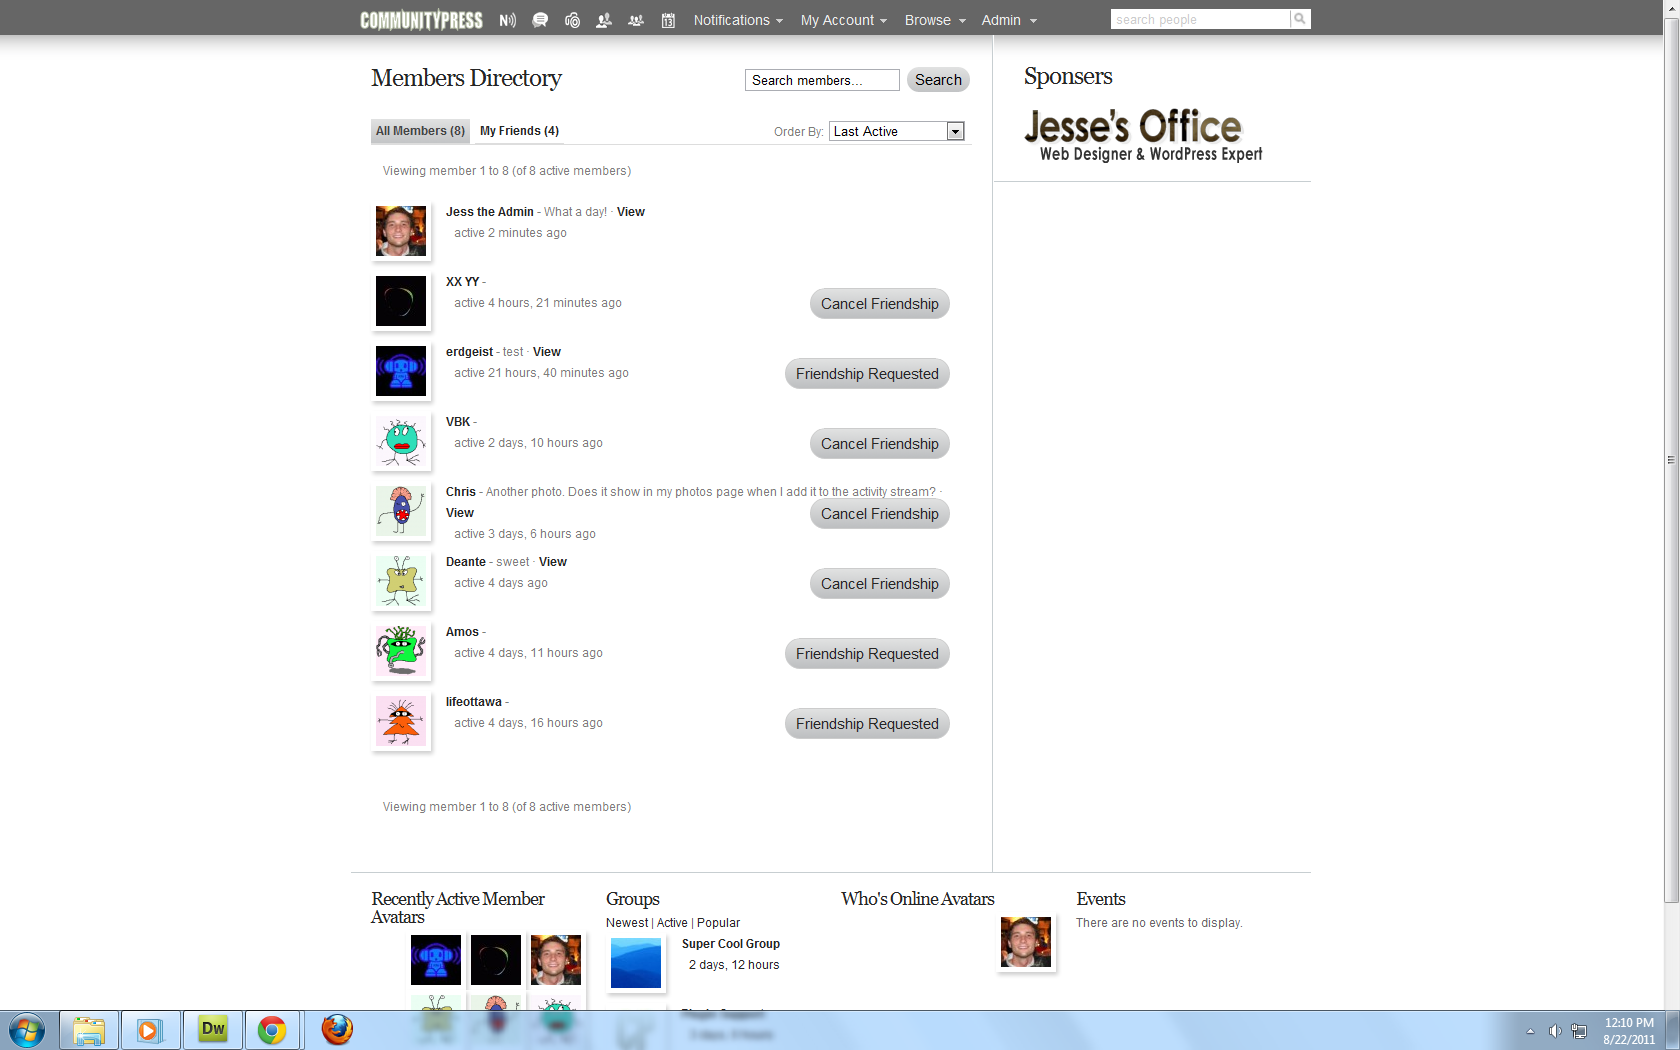Open erdgeist's profile name link

tap(470, 352)
